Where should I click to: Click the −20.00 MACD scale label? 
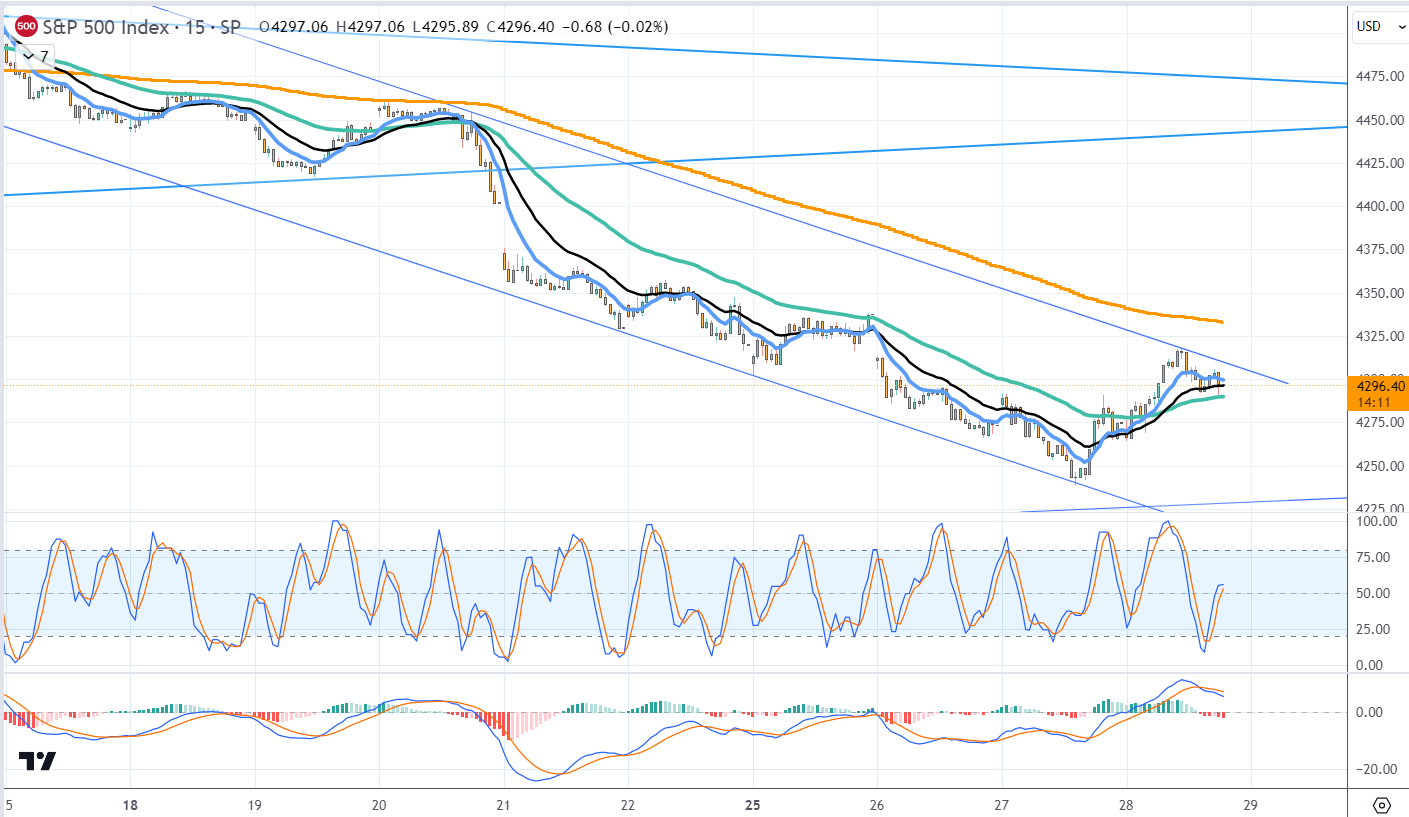pos(1379,769)
